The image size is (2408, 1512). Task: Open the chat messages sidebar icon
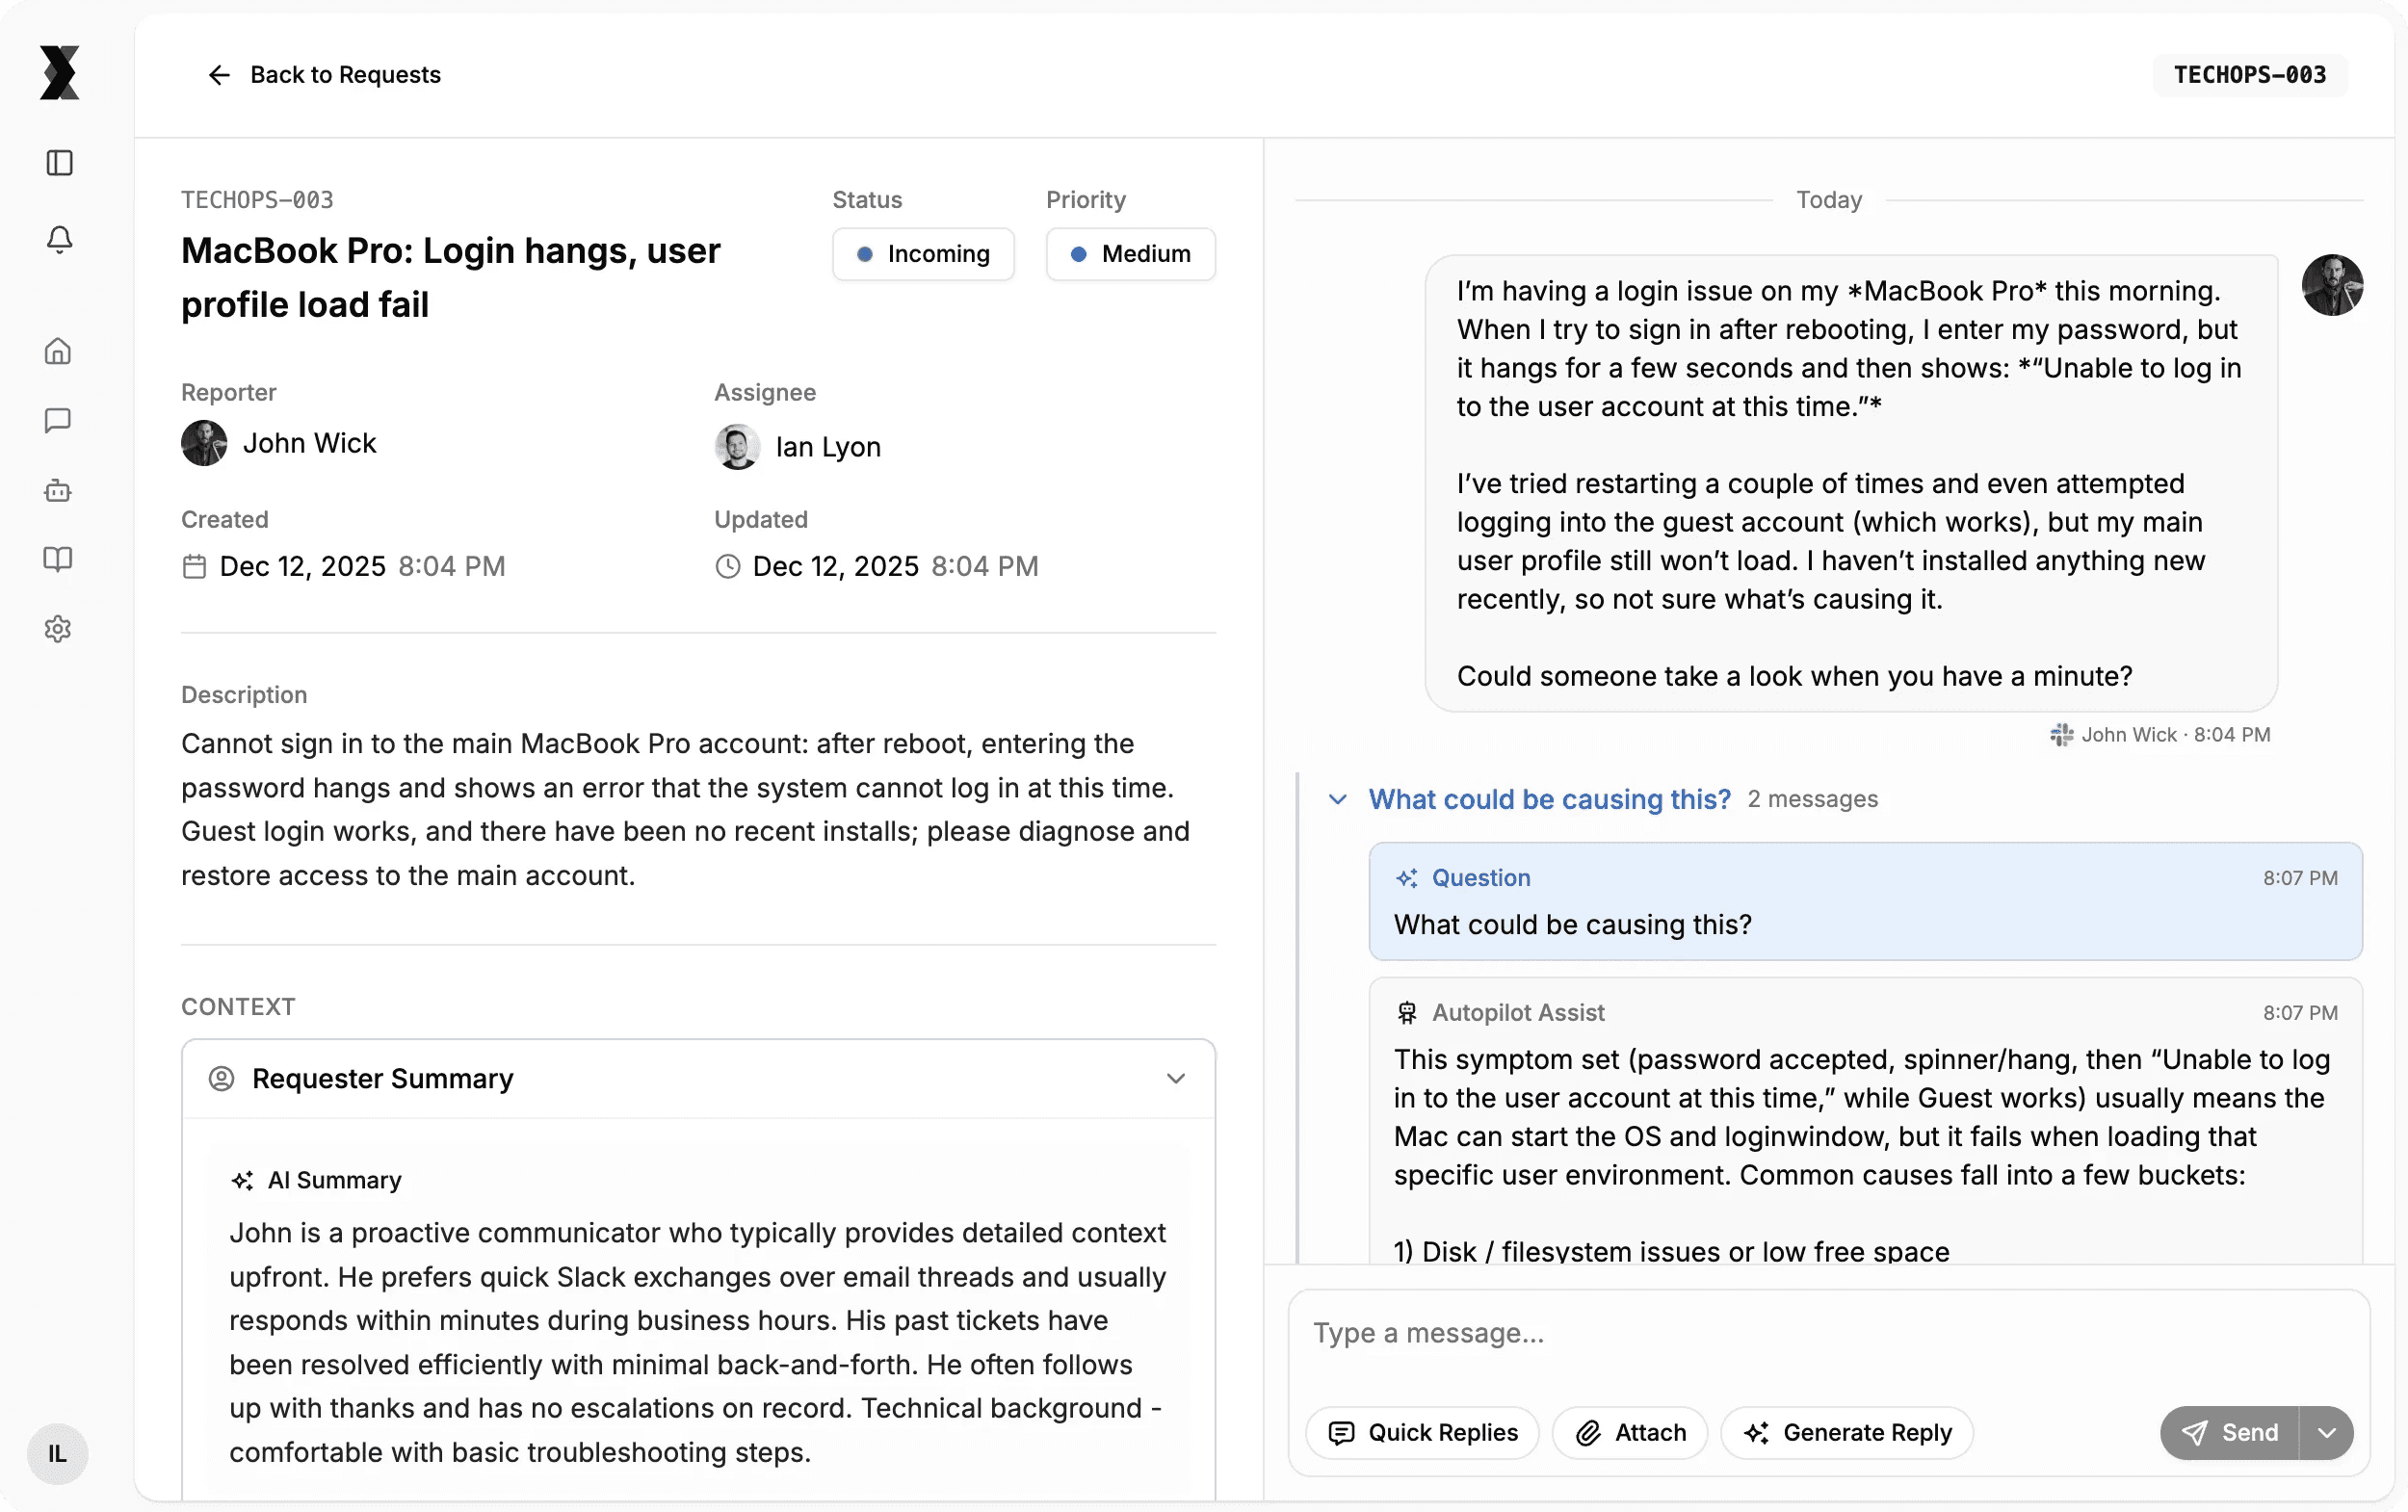pos(58,420)
